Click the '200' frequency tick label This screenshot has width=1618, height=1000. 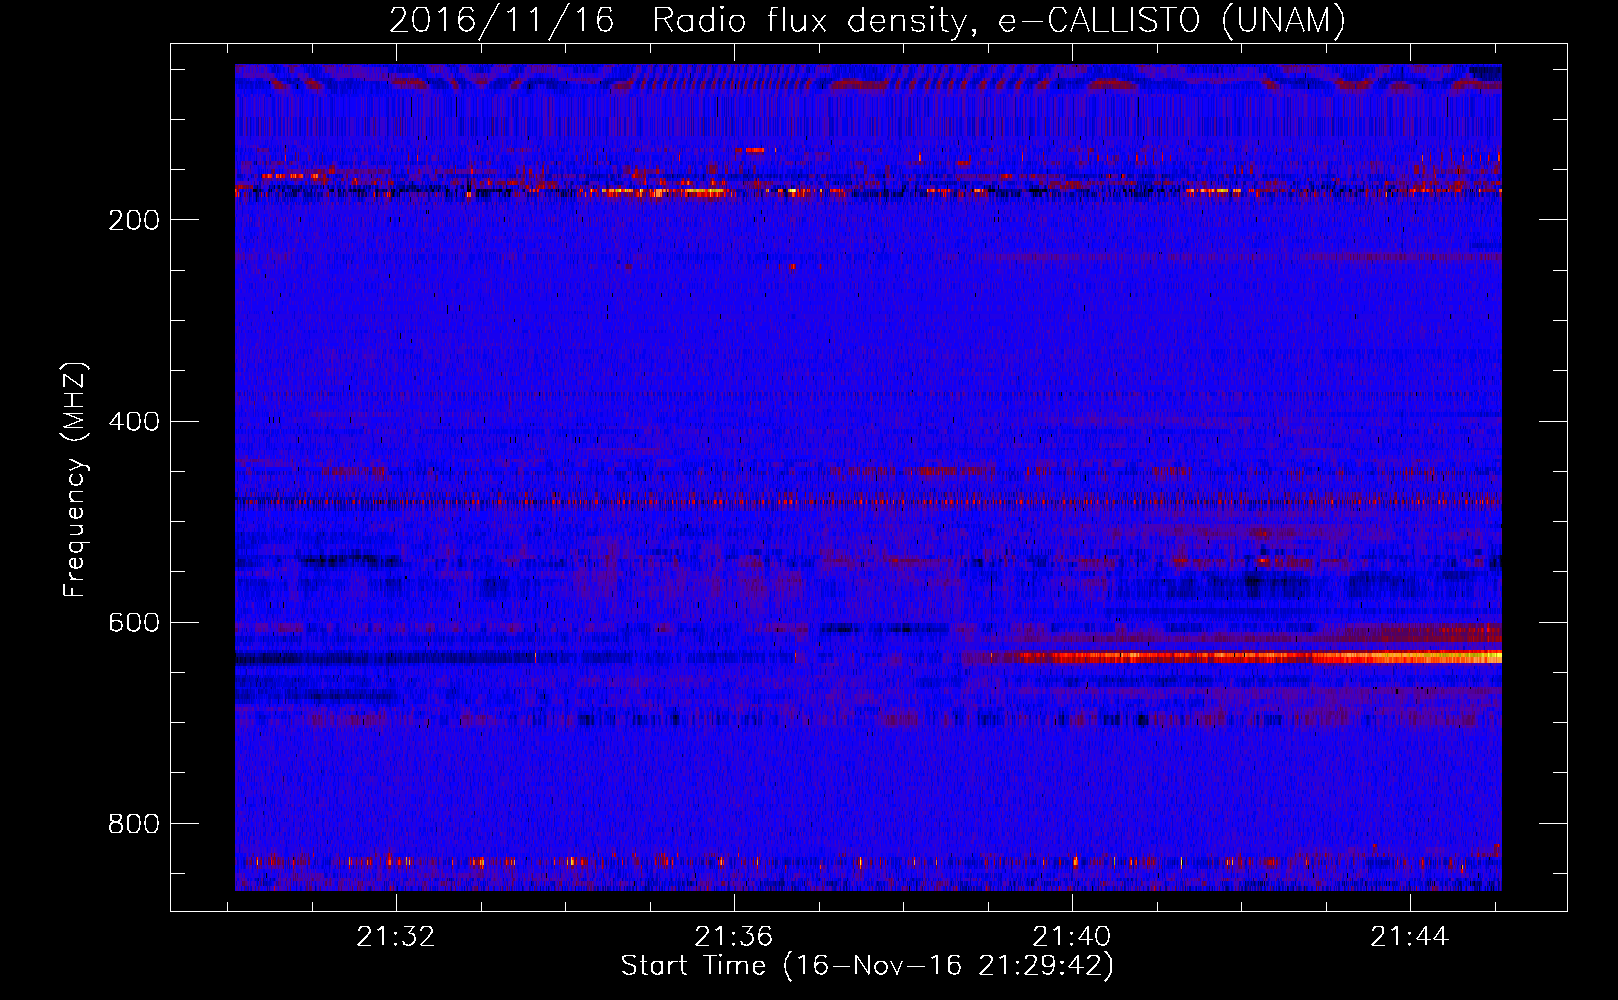(134, 220)
